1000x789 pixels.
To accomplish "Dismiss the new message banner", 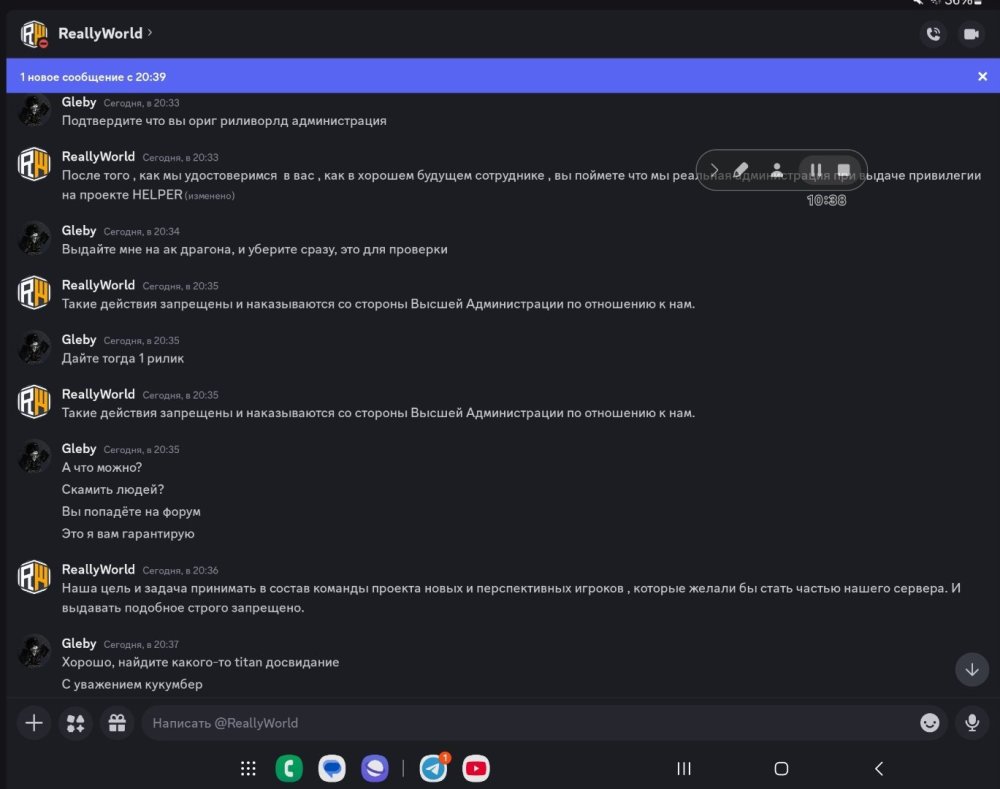I will [x=982, y=77].
